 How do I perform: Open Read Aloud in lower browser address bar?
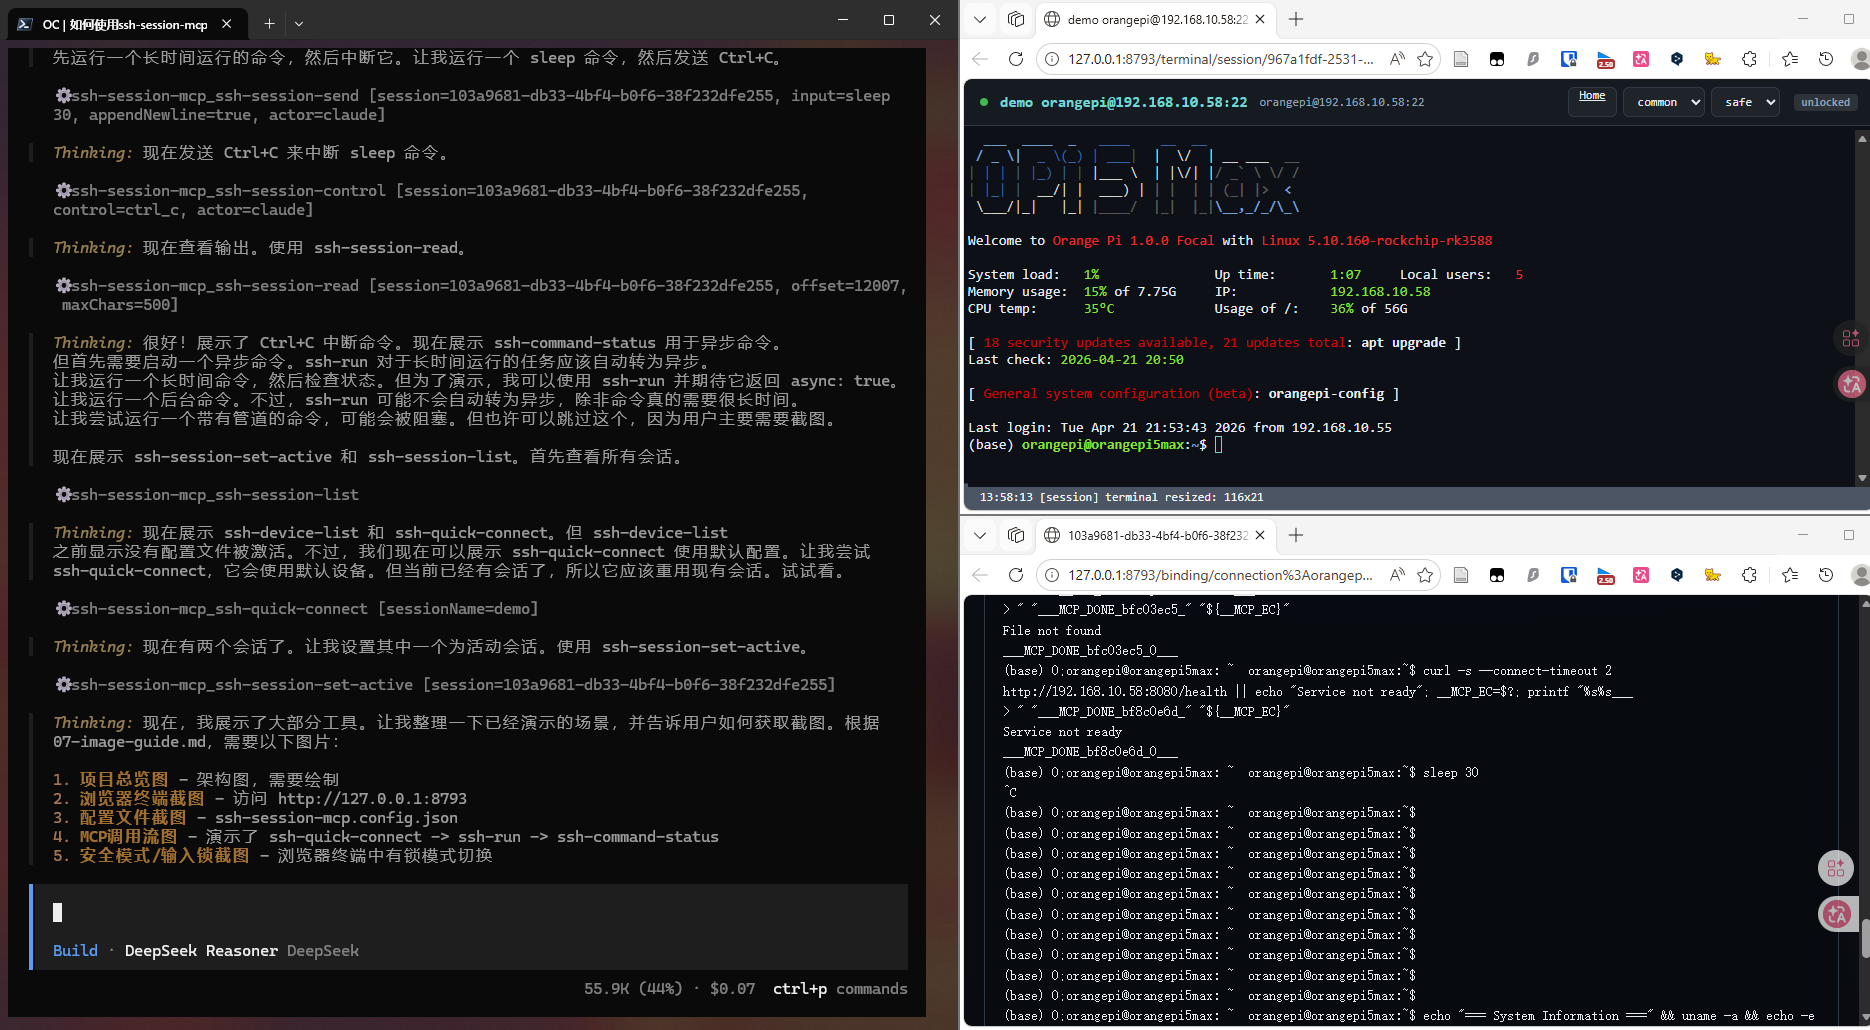pos(1397,575)
